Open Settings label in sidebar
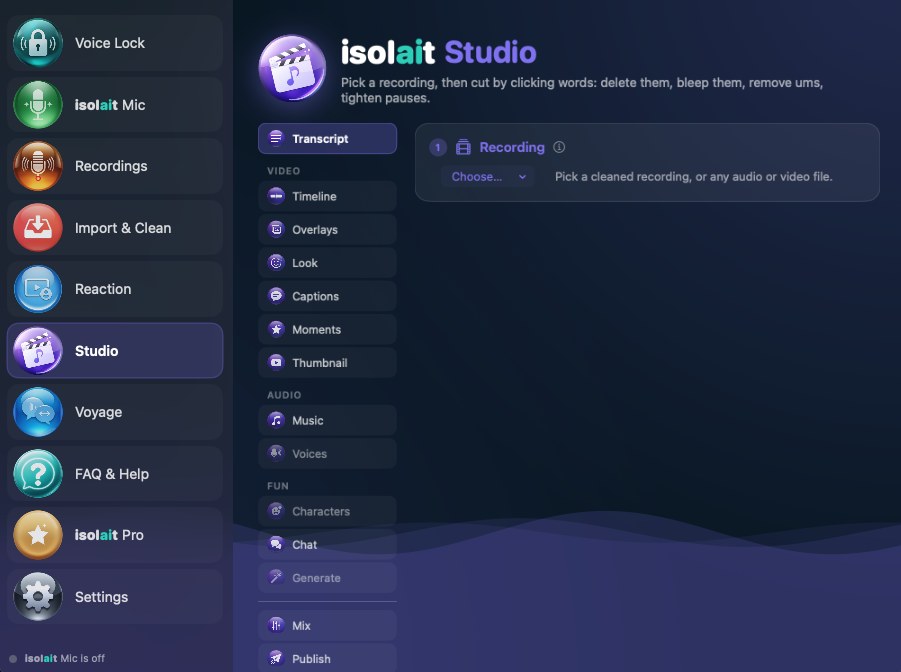 pyautogui.click(x=101, y=597)
